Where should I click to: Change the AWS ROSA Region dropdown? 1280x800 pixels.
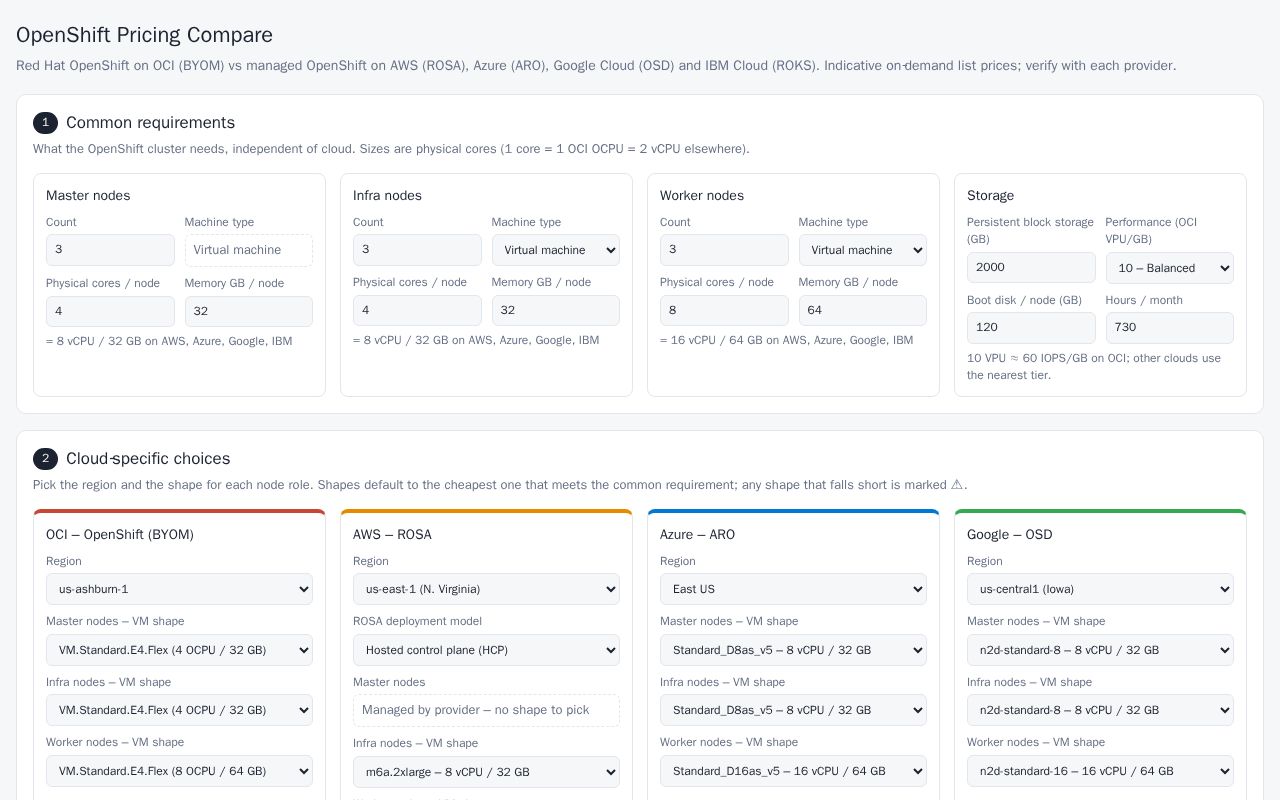click(x=487, y=589)
